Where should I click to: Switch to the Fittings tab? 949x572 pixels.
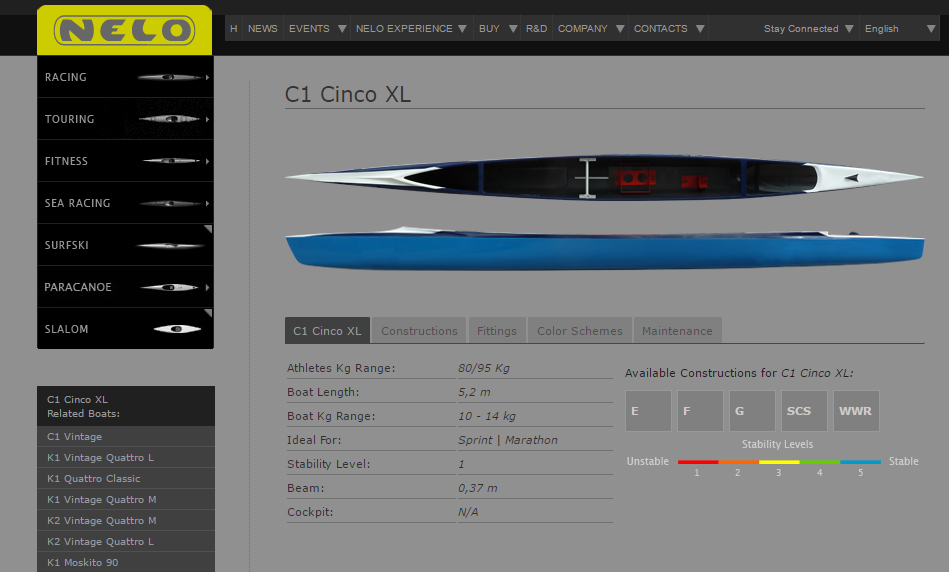pyautogui.click(x=497, y=330)
